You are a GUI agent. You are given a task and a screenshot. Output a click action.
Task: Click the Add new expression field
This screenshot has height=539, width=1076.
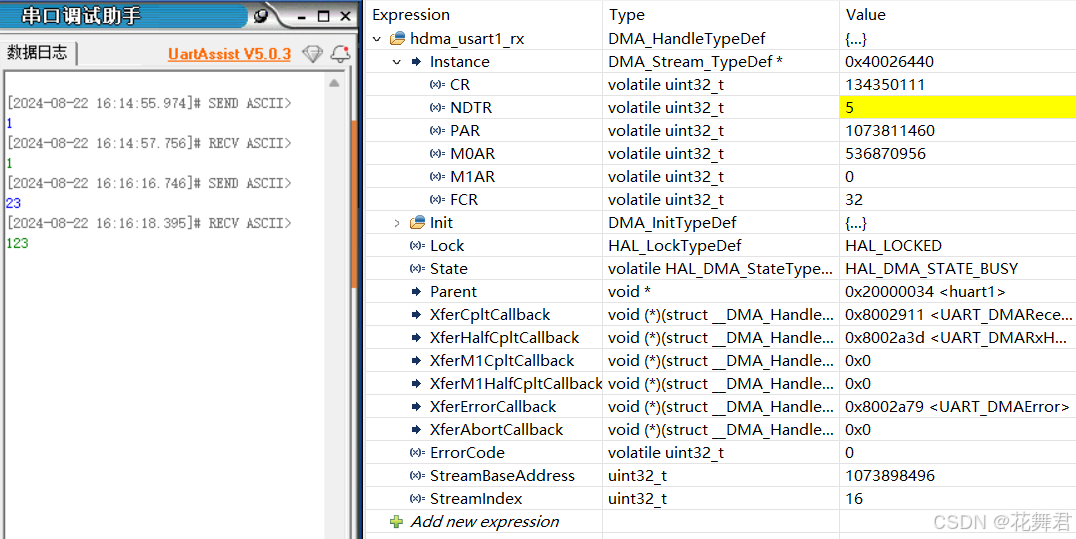(x=485, y=522)
